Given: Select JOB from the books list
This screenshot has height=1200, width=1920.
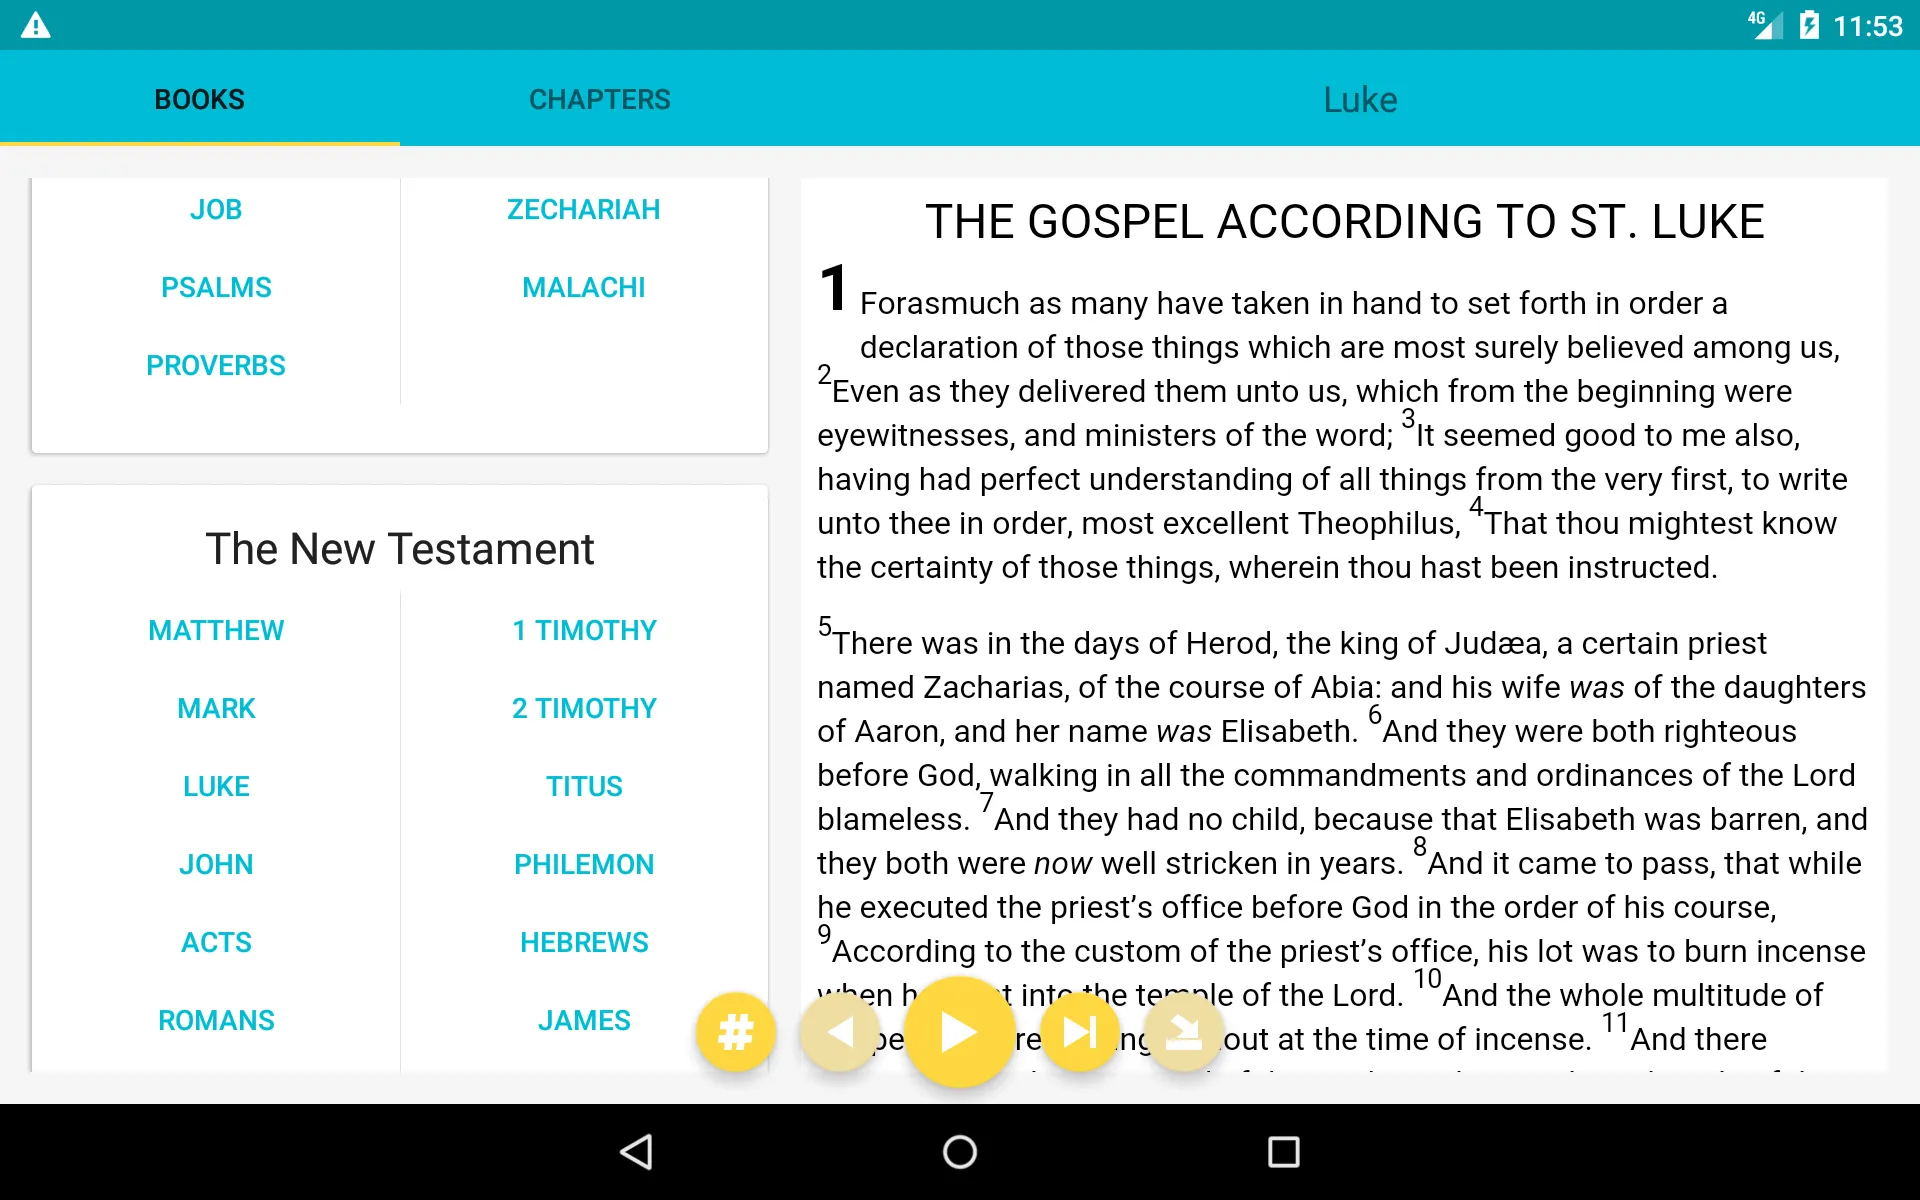Looking at the screenshot, I should point(216,210).
